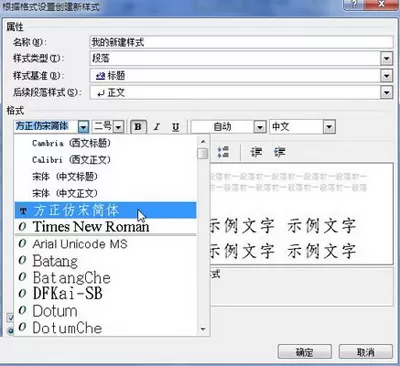Click the line spacing icon
The image size is (400, 366).
click(x=223, y=152)
